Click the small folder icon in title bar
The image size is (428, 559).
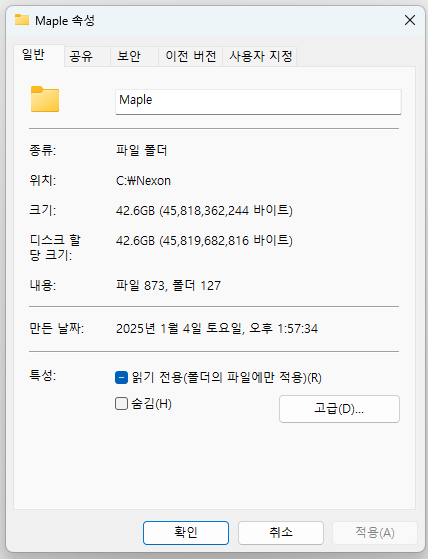(22, 20)
